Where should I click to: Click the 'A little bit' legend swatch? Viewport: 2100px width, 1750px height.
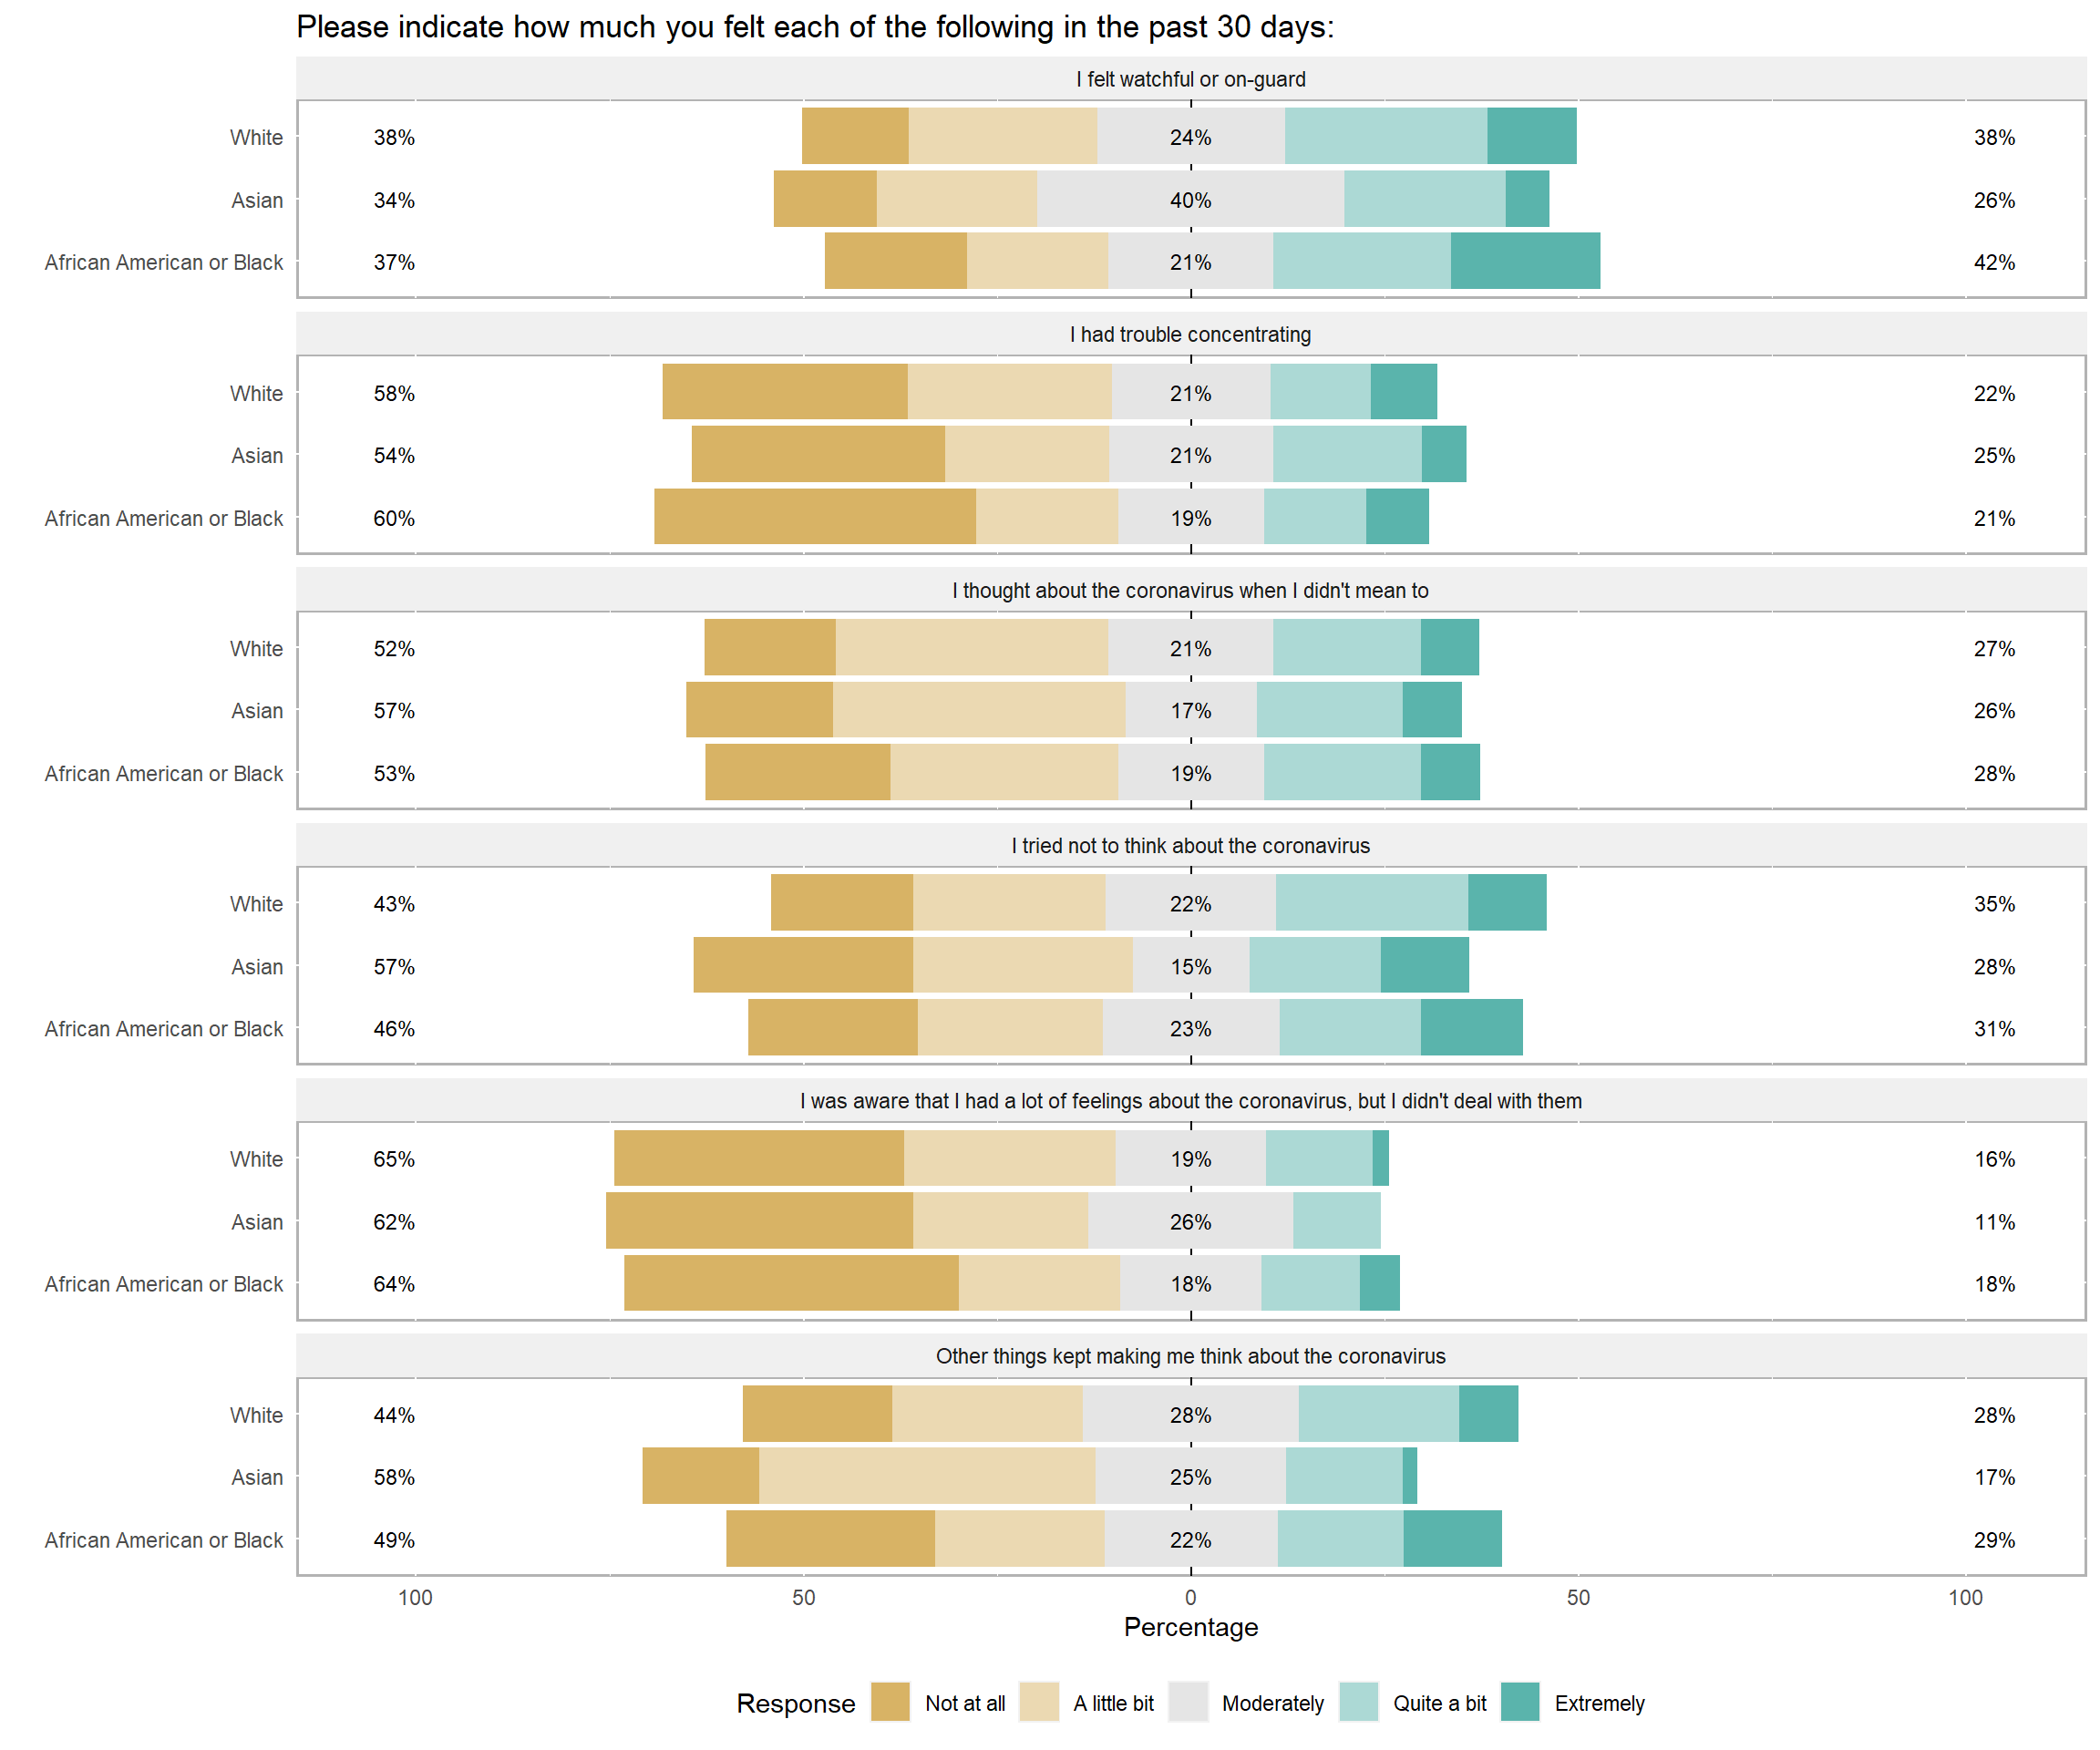pyautogui.click(x=1039, y=1703)
